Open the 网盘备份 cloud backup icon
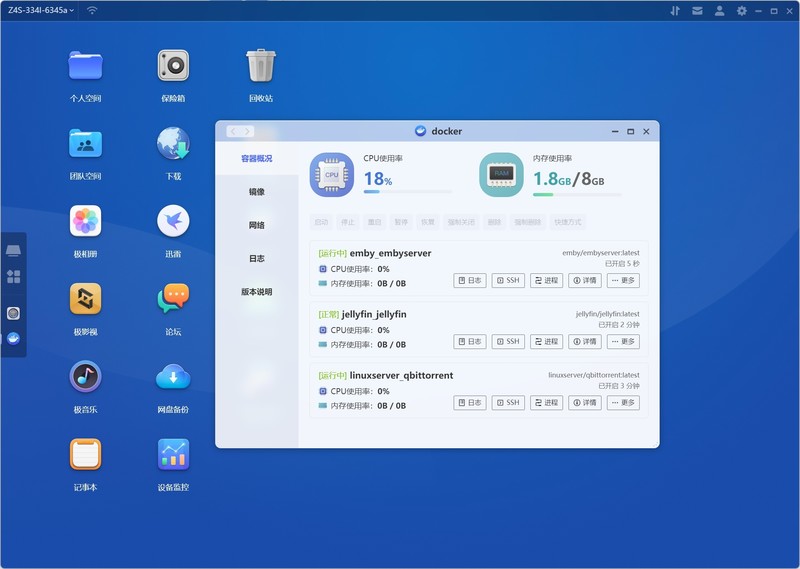 click(173, 377)
